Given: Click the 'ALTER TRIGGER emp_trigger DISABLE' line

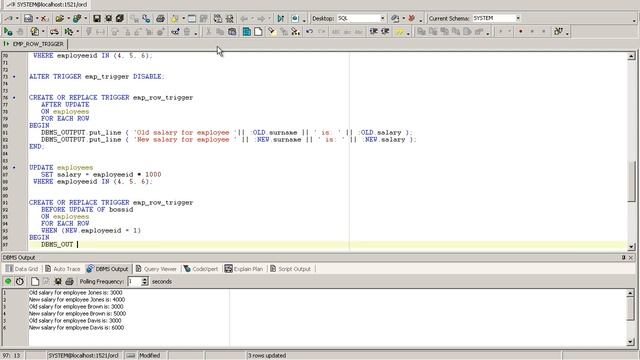Looking at the screenshot, I should point(96,76).
